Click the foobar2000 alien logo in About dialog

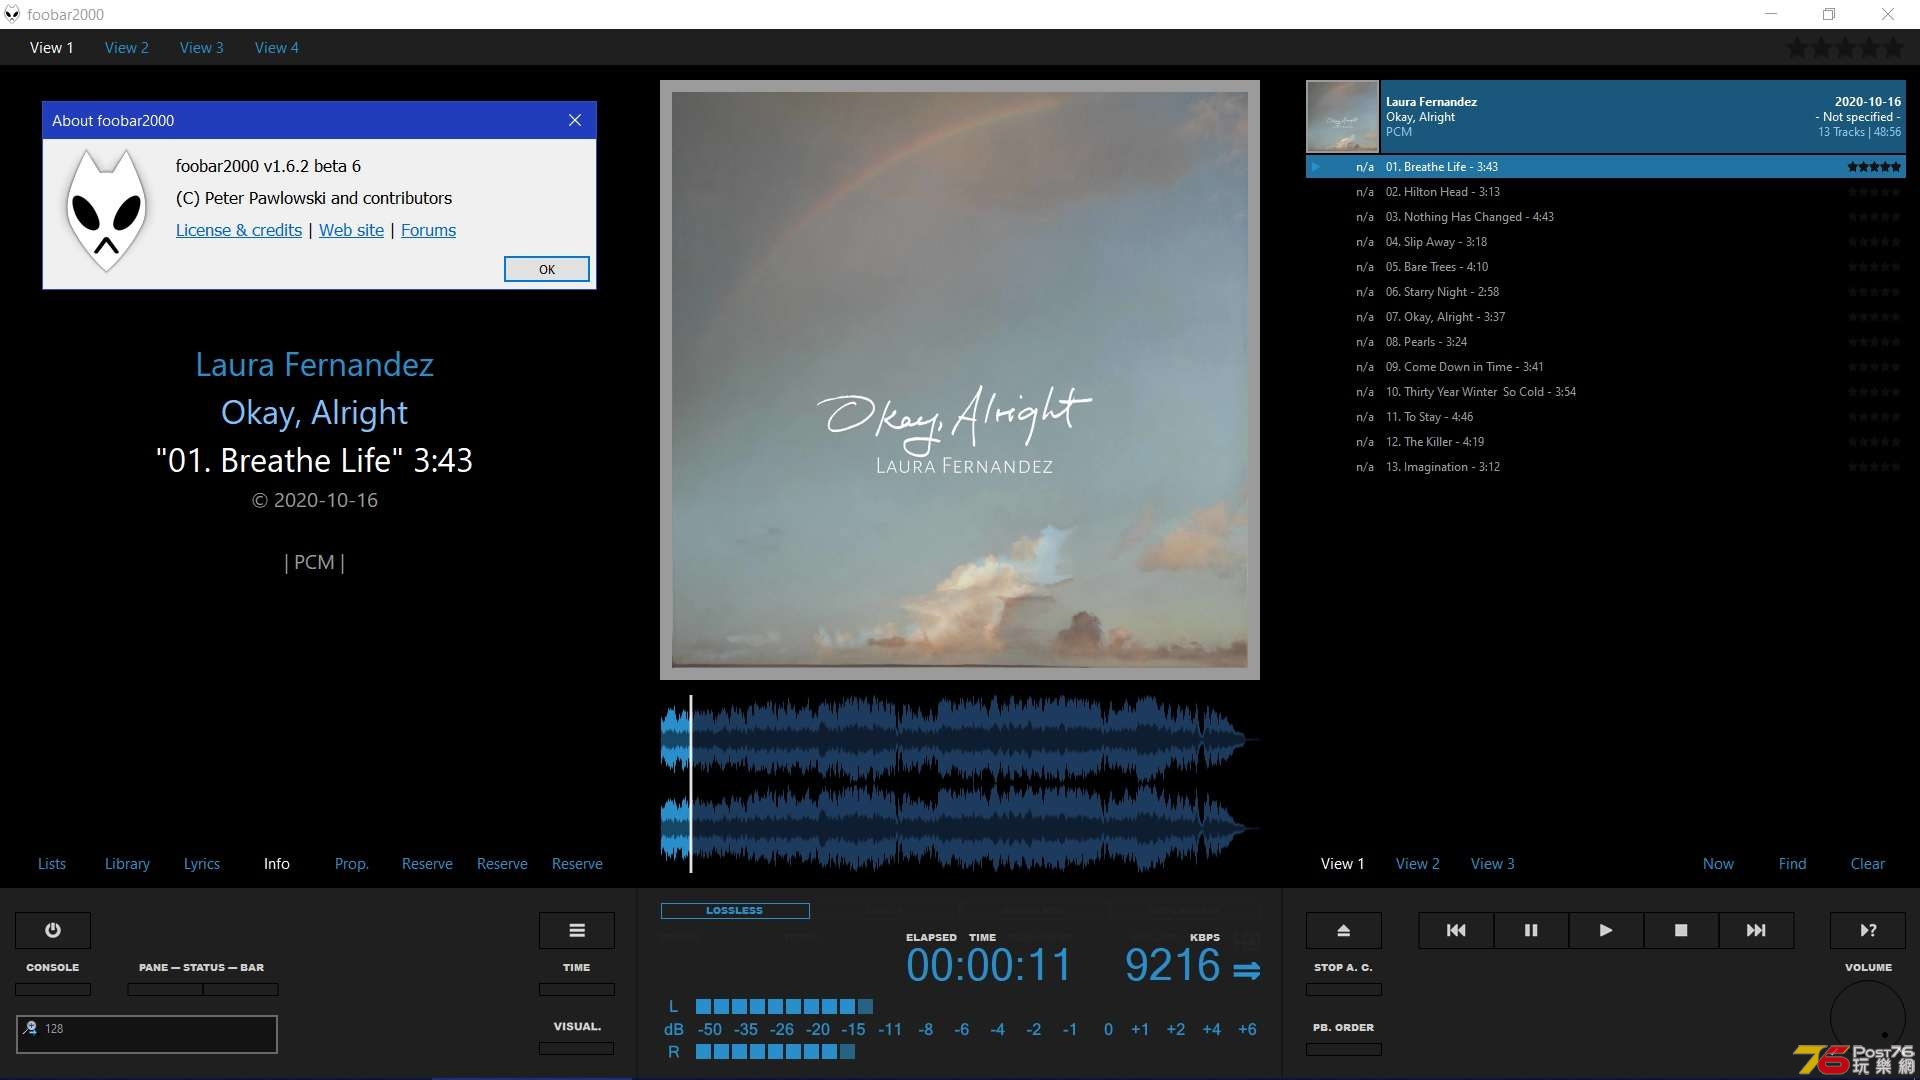pyautogui.click(x=106, y=210)
